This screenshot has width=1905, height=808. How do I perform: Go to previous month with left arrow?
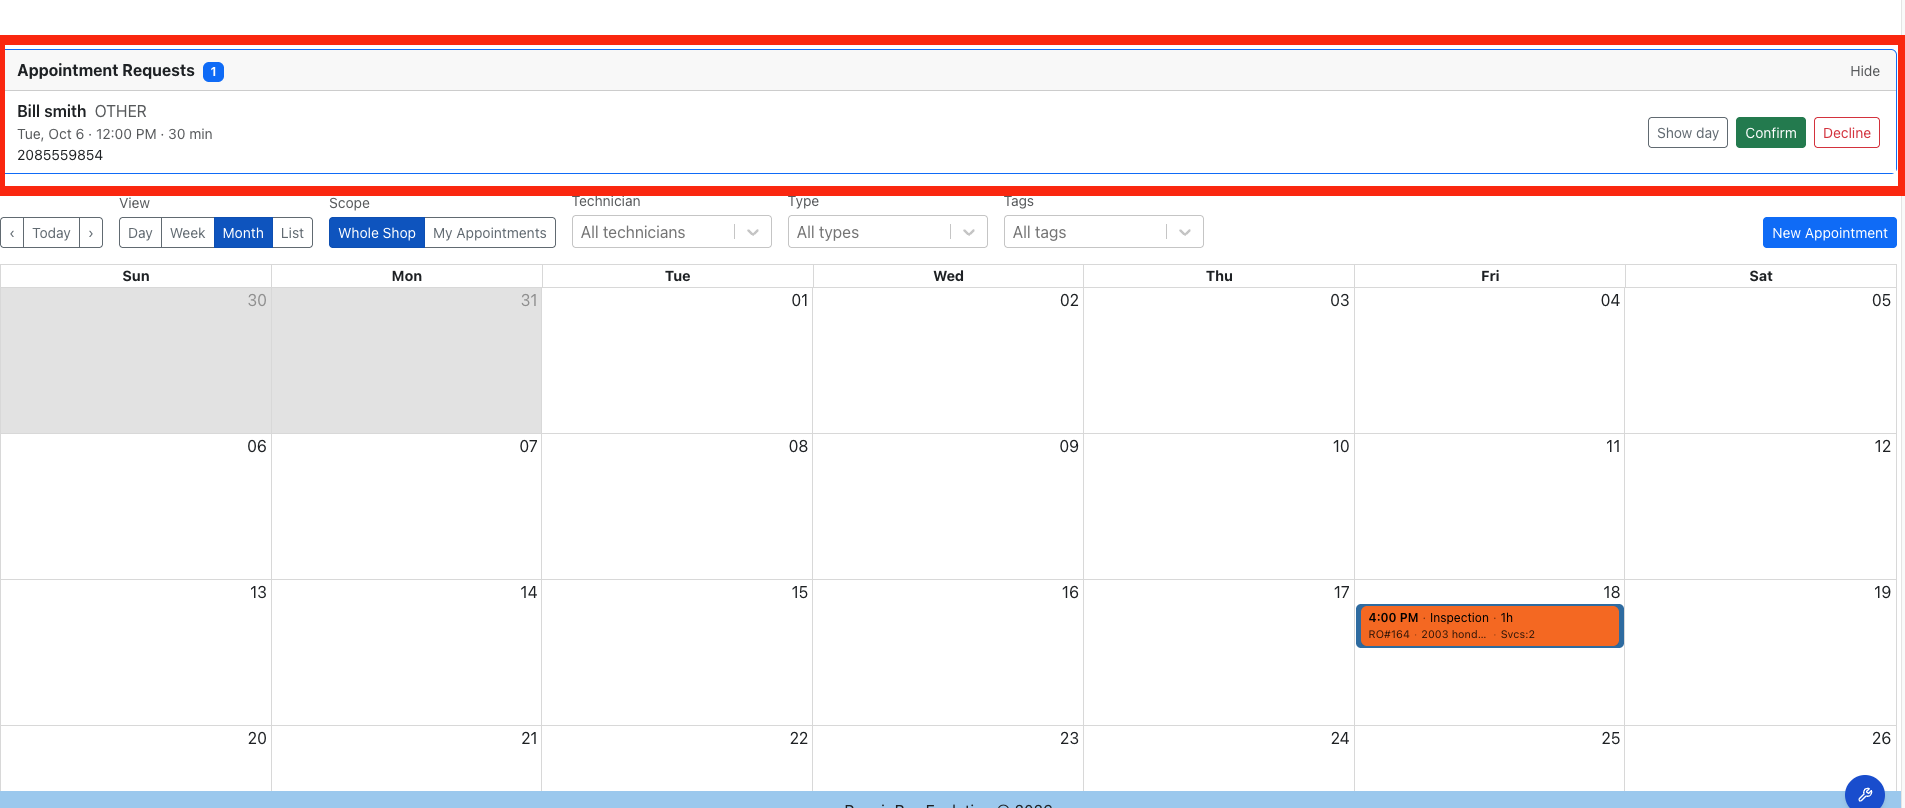point(12,233)
